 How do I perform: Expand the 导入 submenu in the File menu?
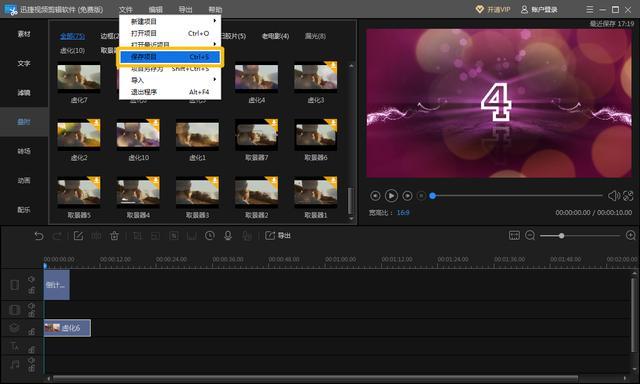pos(215,80)
